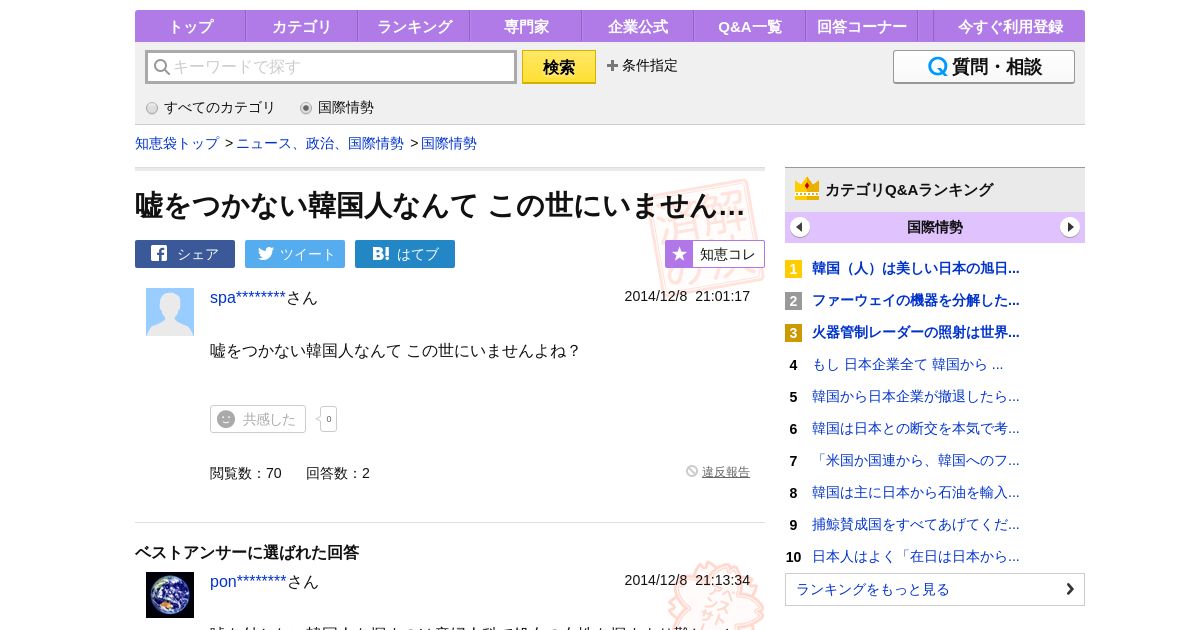
Task: Open the rank 3 question 火器管制レーダーの照射は世界
Action: click(x=916, y=332)
